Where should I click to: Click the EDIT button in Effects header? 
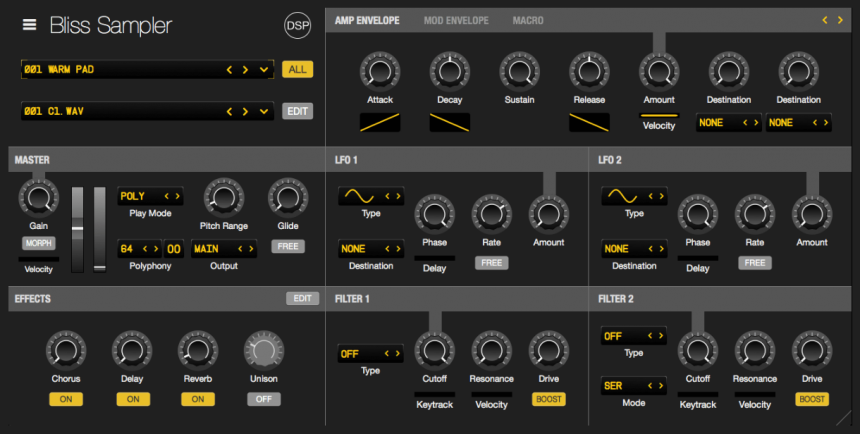(301, 298)
